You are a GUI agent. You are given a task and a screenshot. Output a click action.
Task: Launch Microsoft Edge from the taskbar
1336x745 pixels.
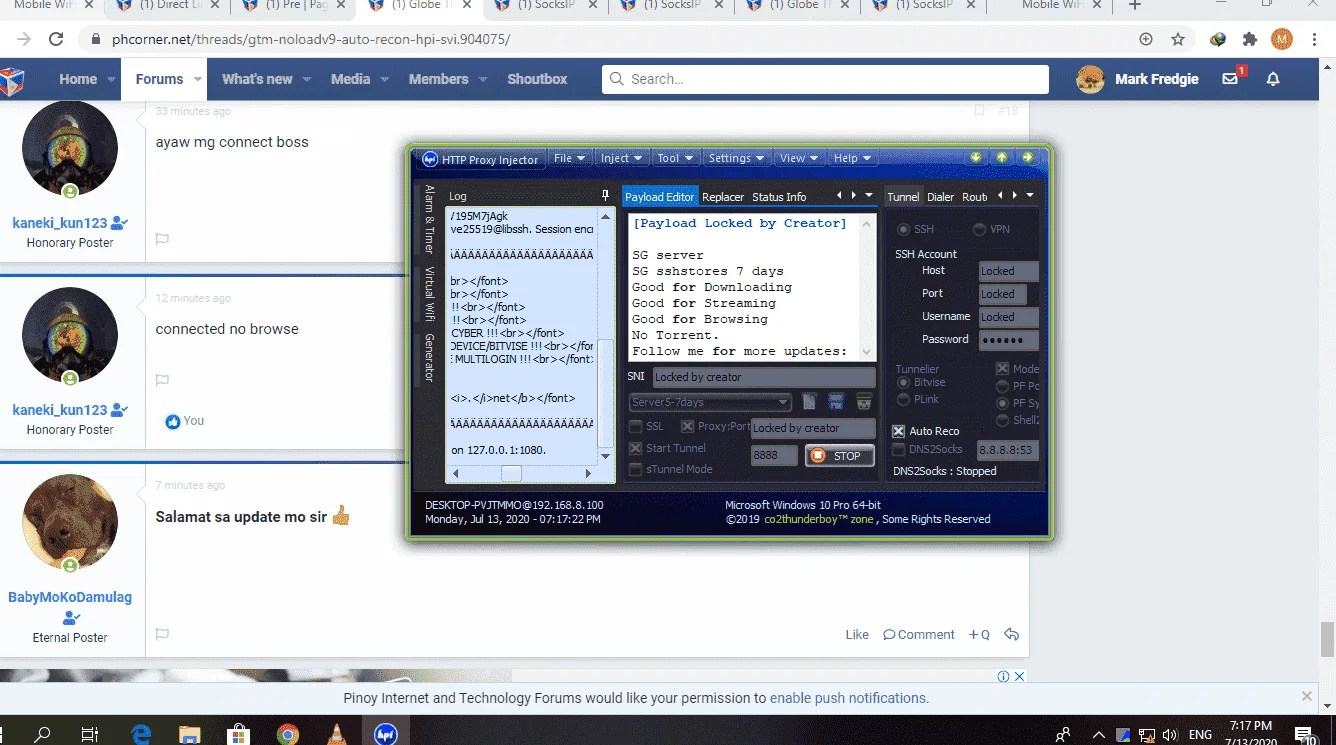point(140,734)
